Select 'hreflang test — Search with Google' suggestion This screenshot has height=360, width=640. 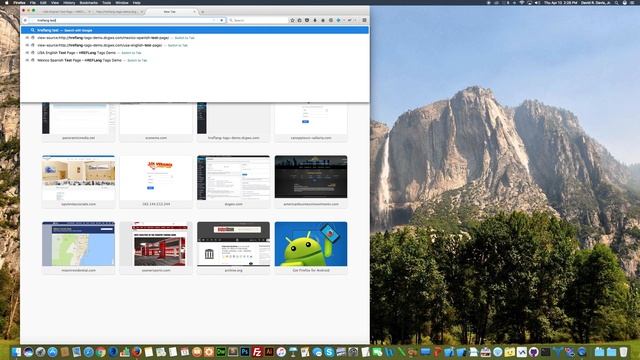pos(195,30)
